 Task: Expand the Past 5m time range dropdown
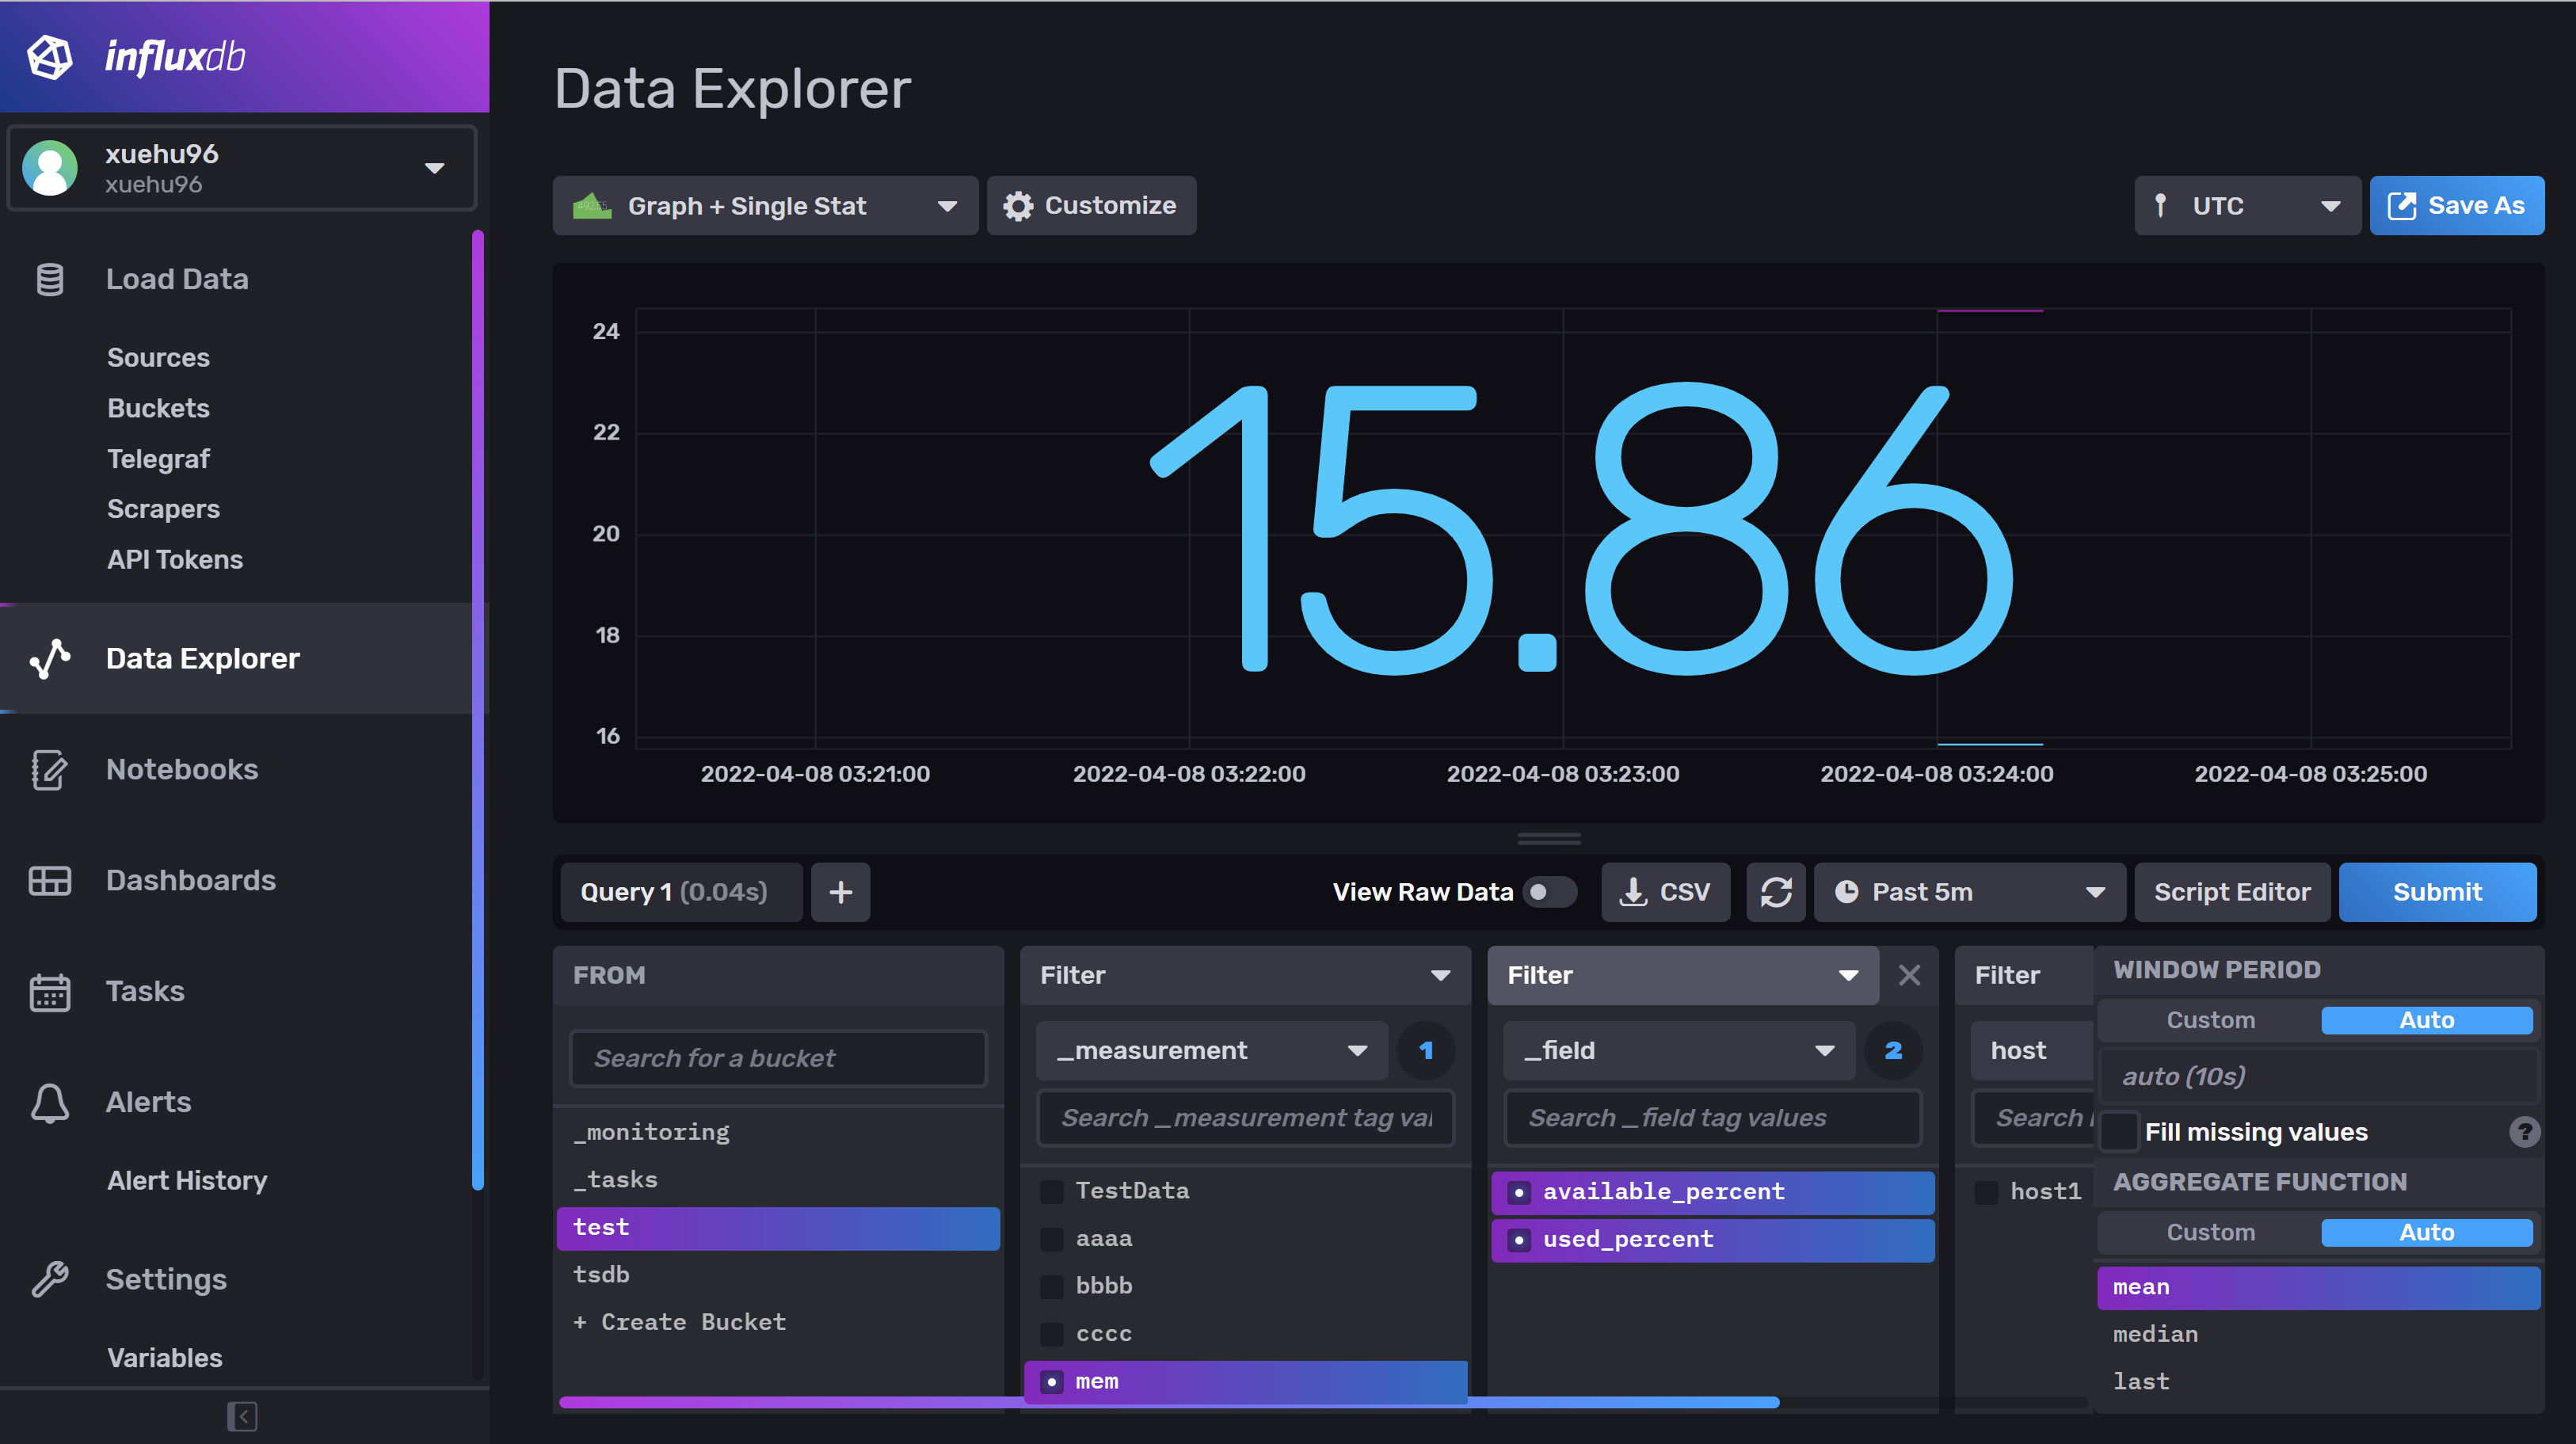[1968, 891]
